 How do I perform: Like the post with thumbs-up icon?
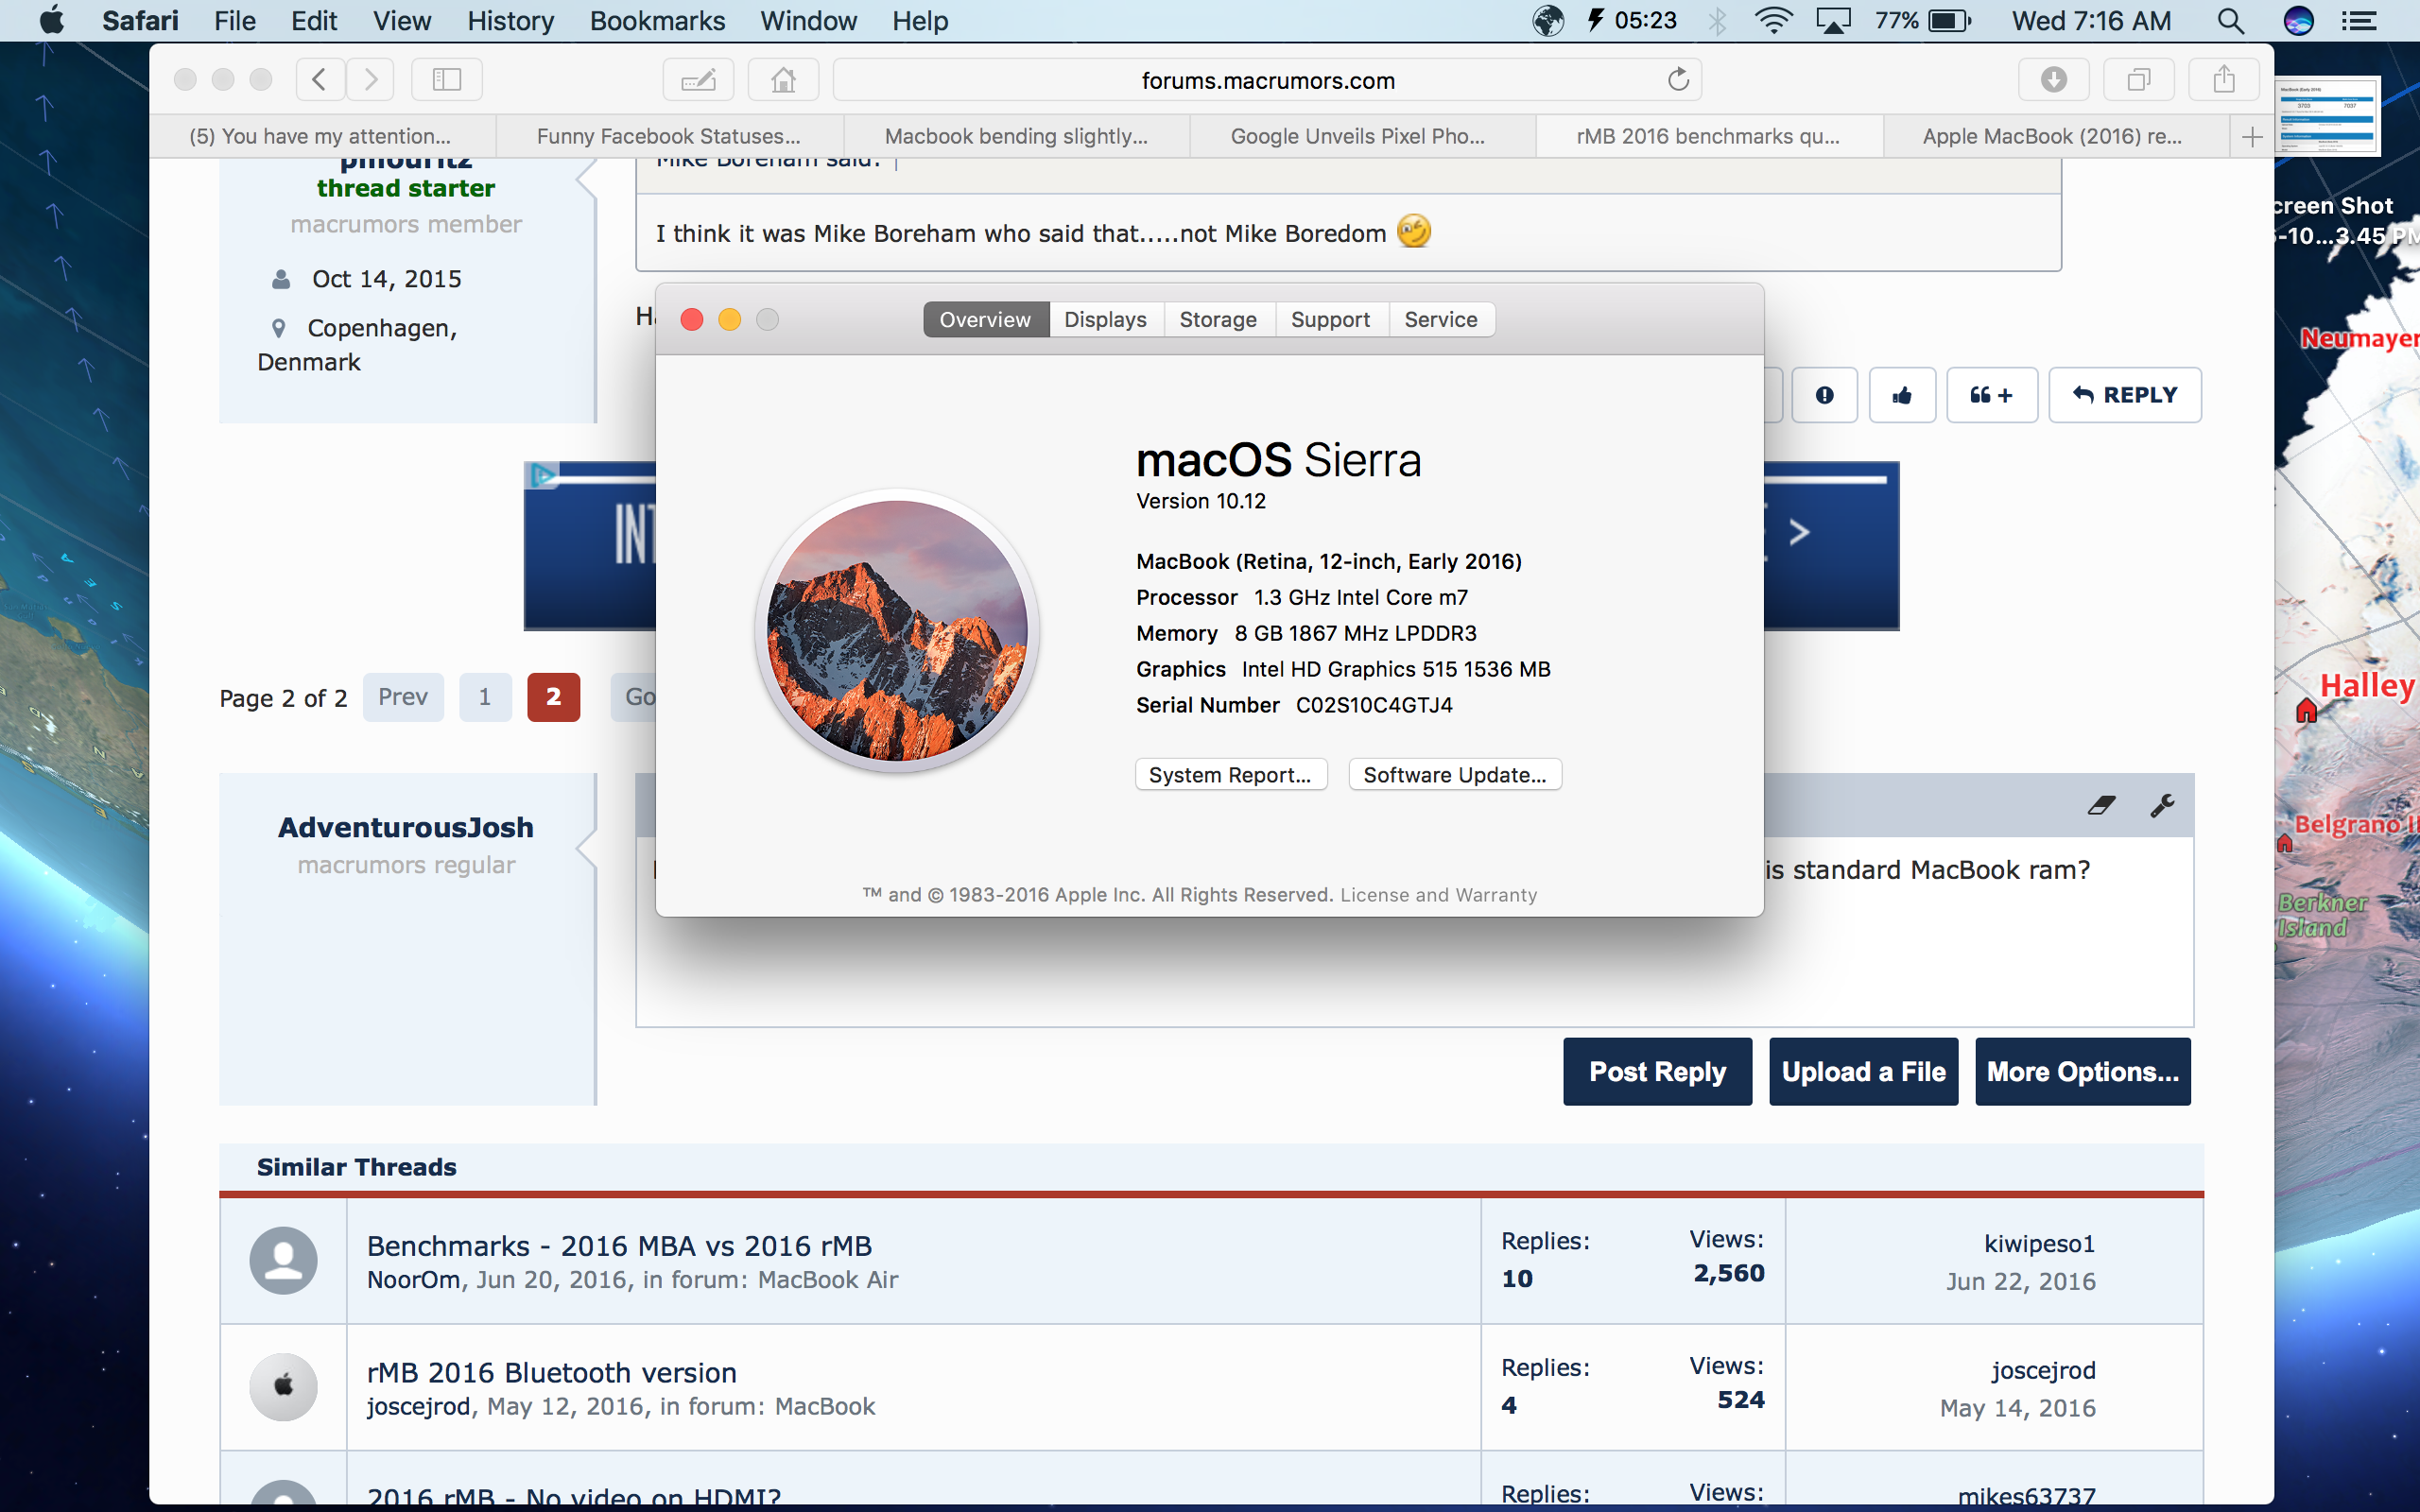[x=1902, y=395]
